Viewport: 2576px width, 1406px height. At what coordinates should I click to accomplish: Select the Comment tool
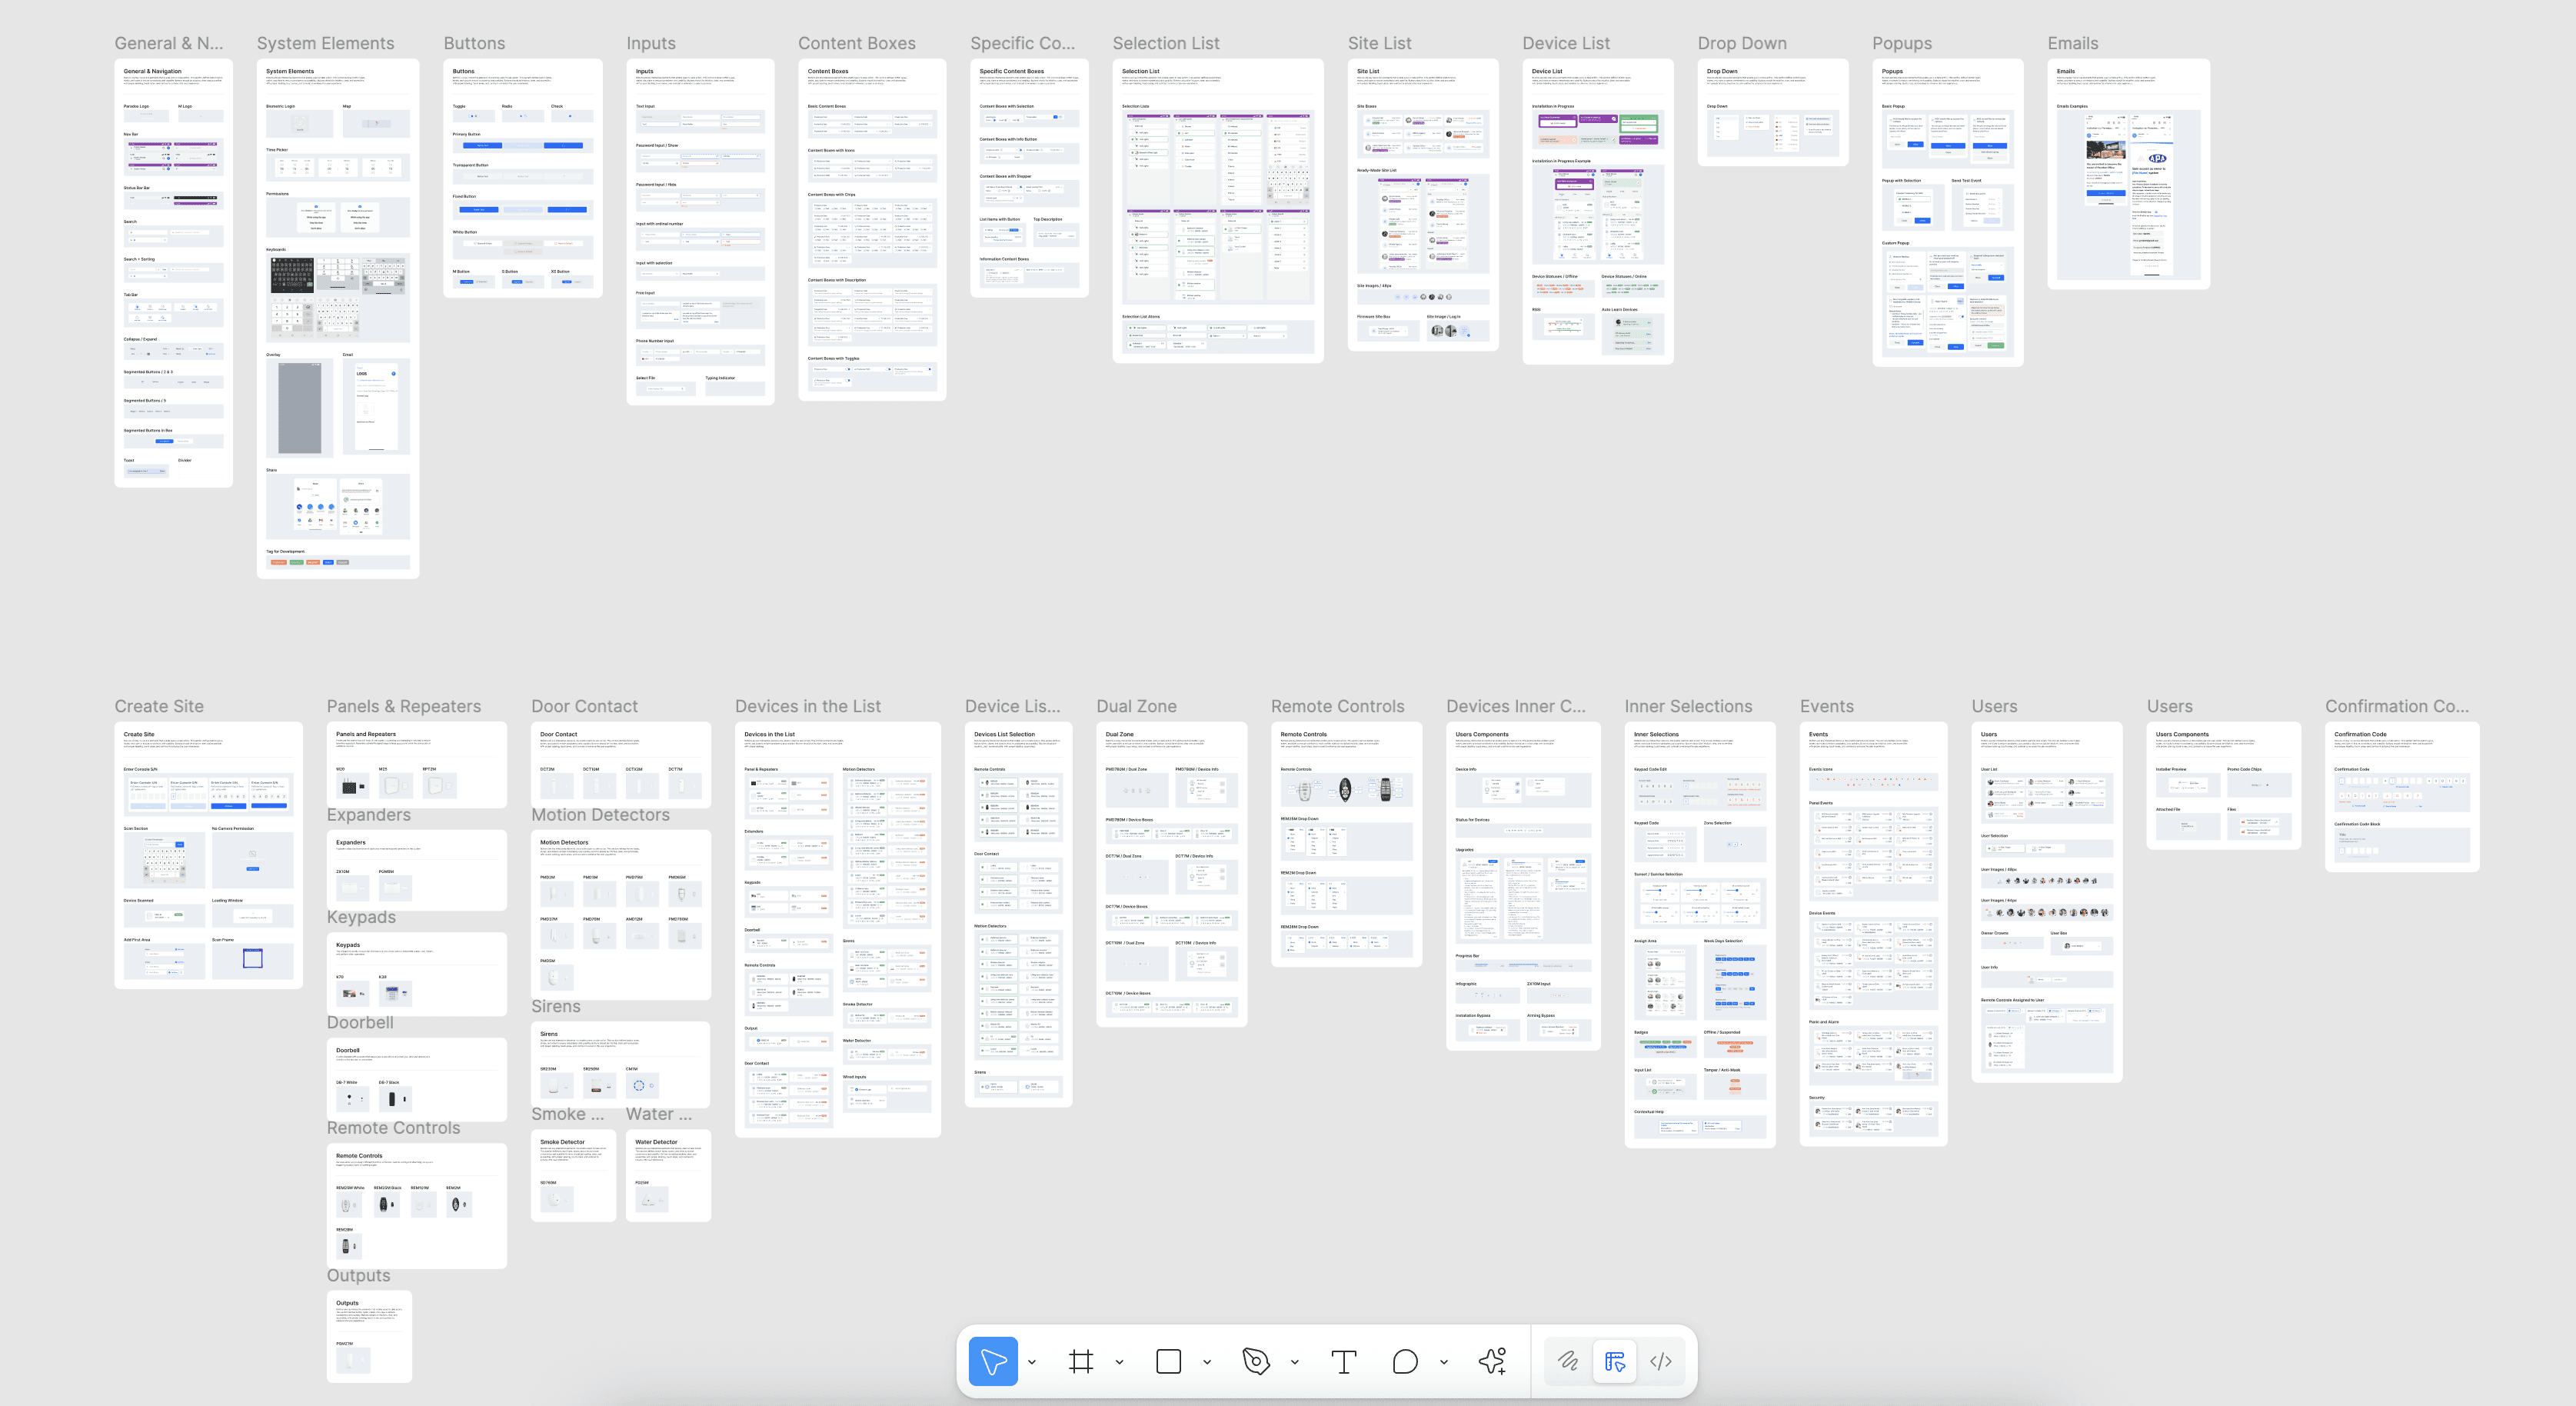(1405, 1361)
